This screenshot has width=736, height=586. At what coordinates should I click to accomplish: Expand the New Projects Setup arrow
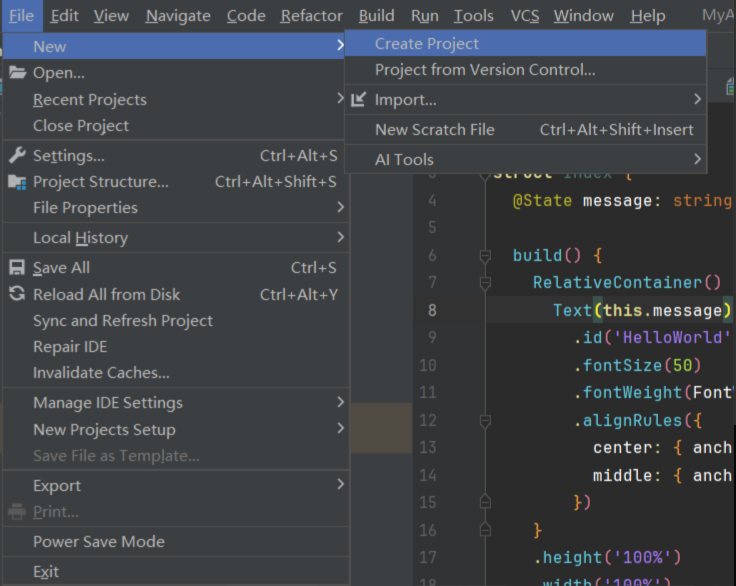(x=340, y=428)
